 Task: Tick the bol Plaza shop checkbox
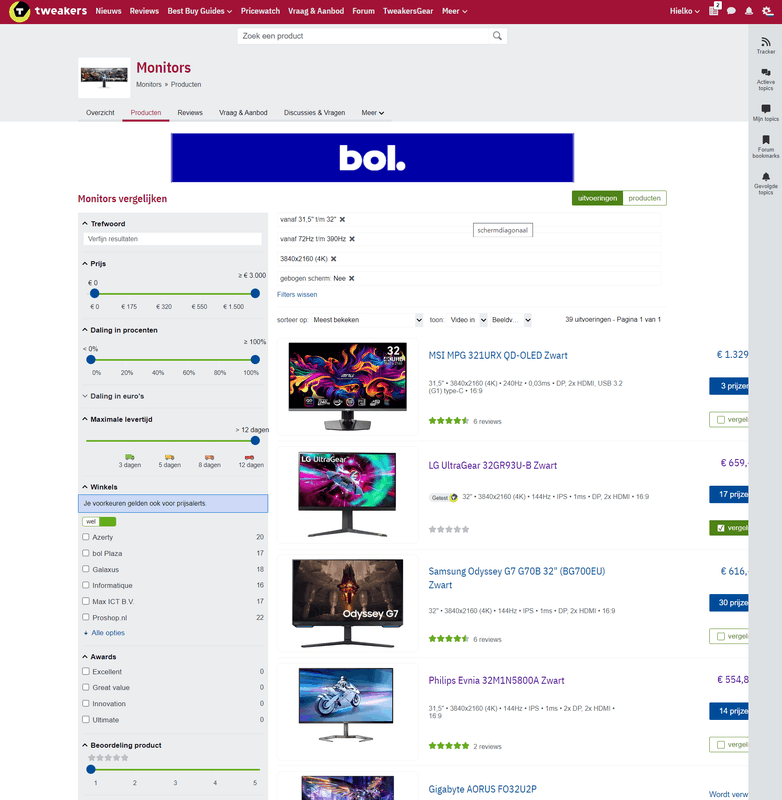point(86,553)
